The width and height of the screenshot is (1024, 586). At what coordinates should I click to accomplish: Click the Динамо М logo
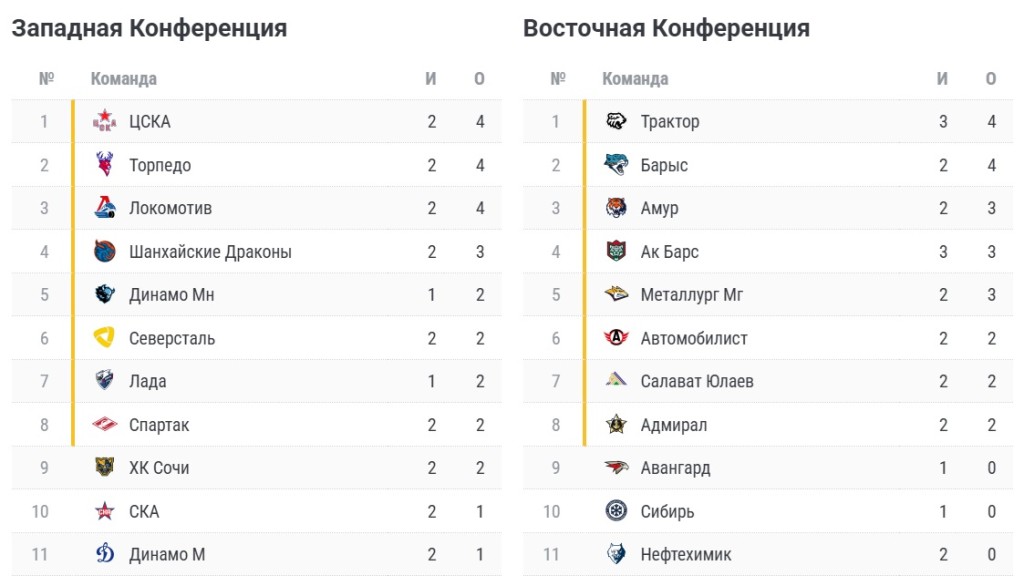pos(104,554)
